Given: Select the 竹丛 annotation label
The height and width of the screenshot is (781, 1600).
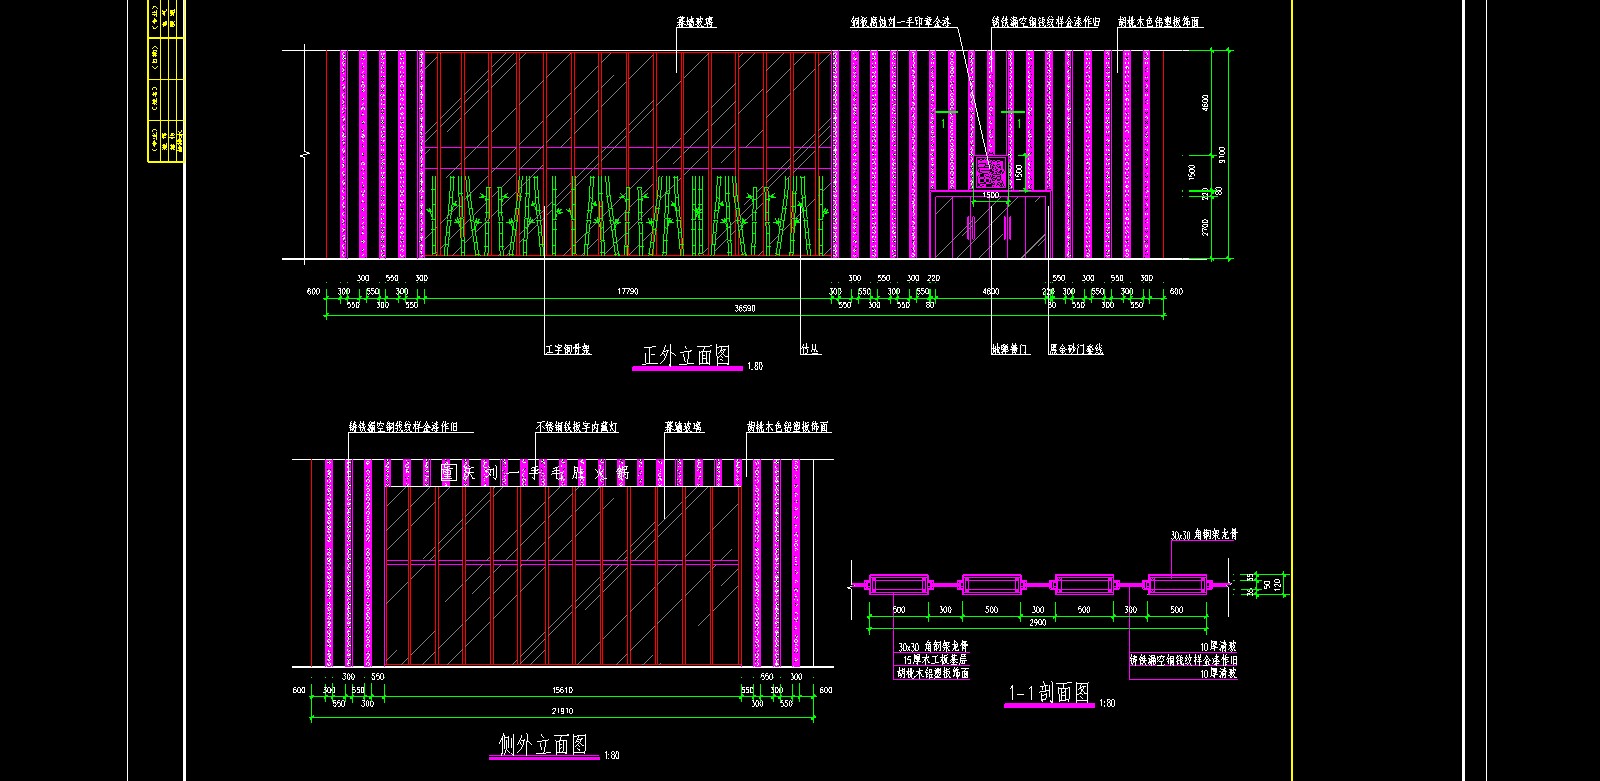Looking at the screenshot, I should point(810,350).
